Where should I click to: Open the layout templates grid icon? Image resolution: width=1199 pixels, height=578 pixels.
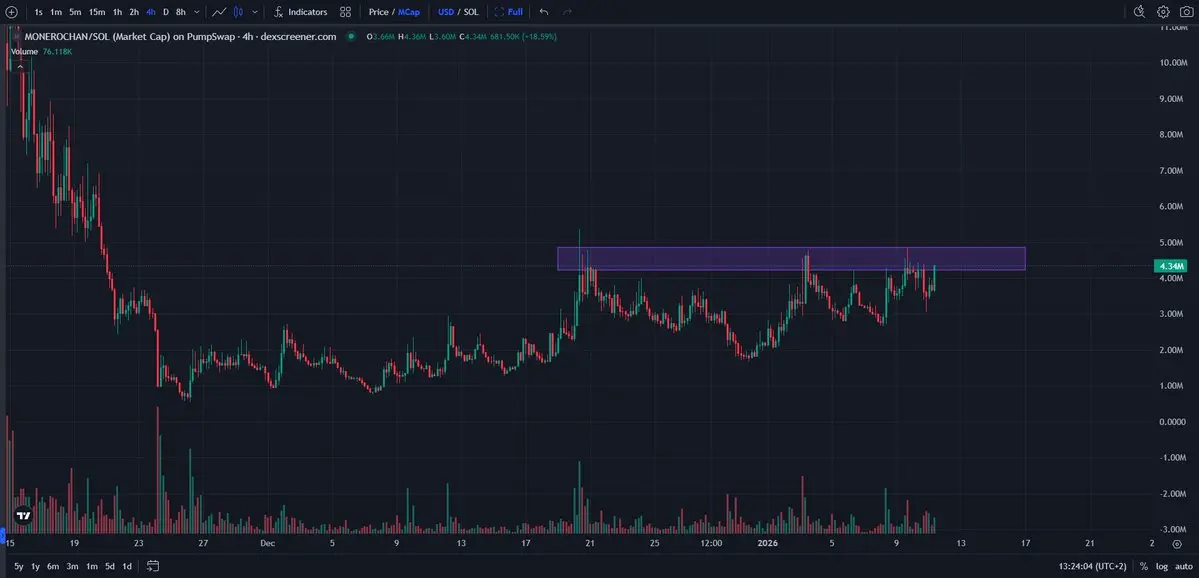(x=346, y=12)
